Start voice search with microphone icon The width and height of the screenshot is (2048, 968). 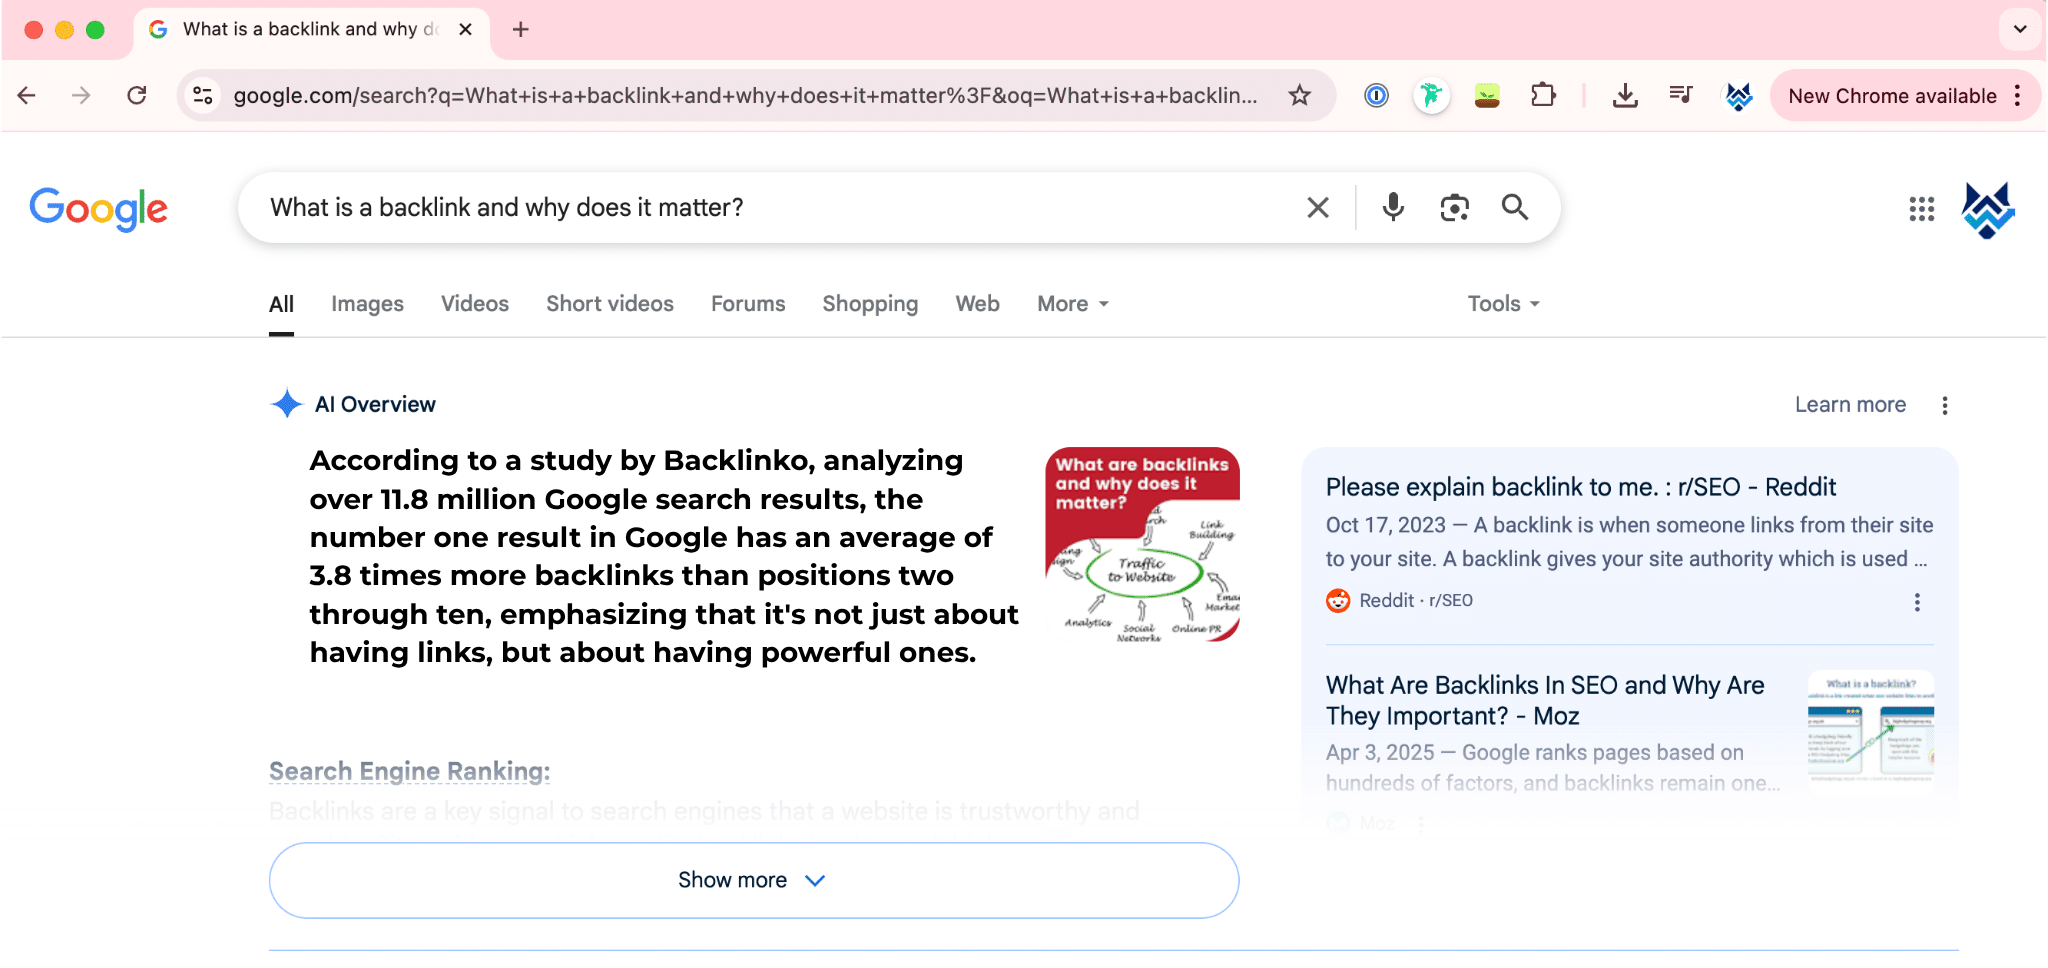pyautogui.click(x=1393, y=207)
